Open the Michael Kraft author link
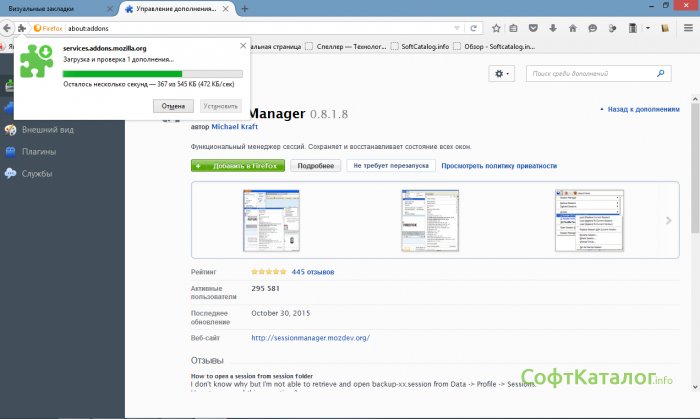This screenshot has height=419, width=700. click(240, 128)
